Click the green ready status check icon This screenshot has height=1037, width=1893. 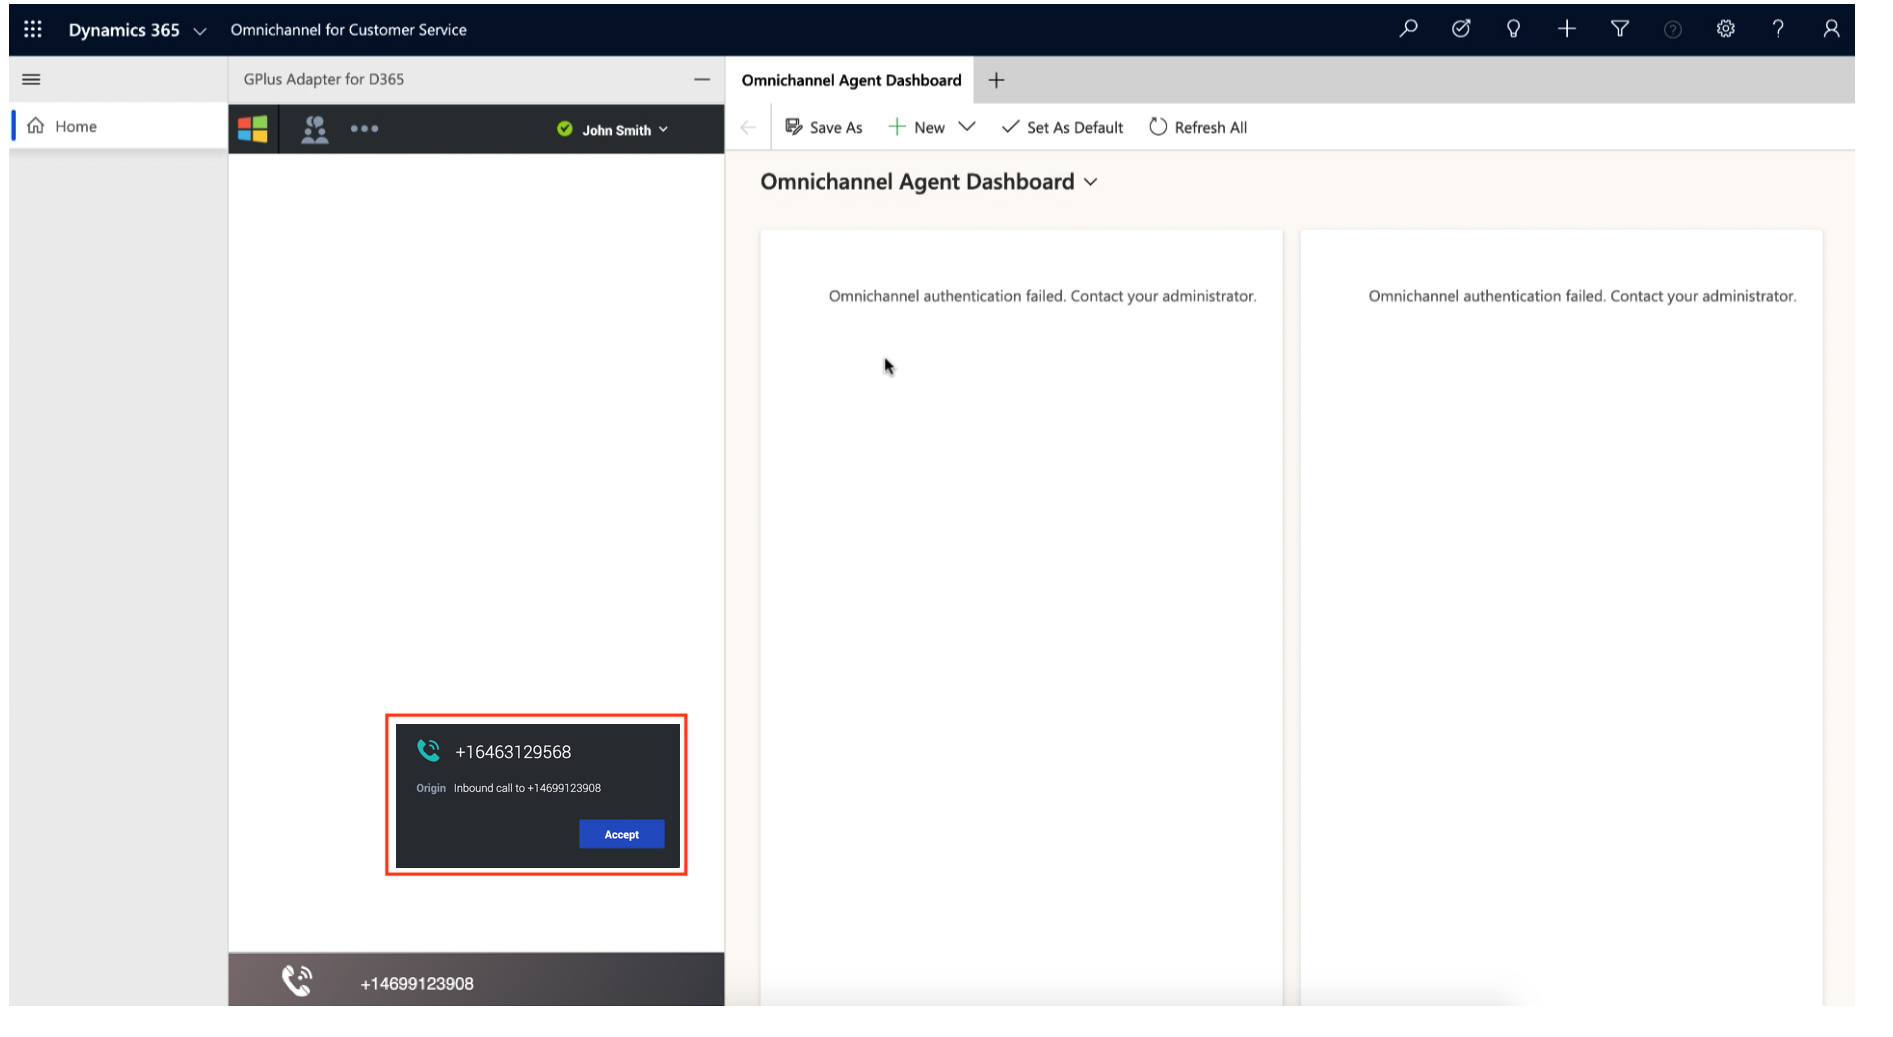click(x=565, y=129)
